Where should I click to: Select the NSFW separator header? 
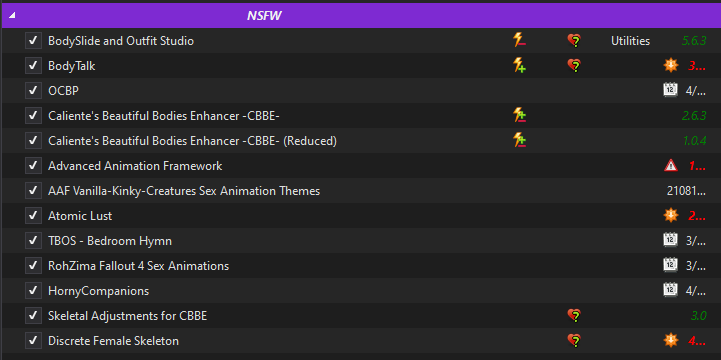point(361,16)
